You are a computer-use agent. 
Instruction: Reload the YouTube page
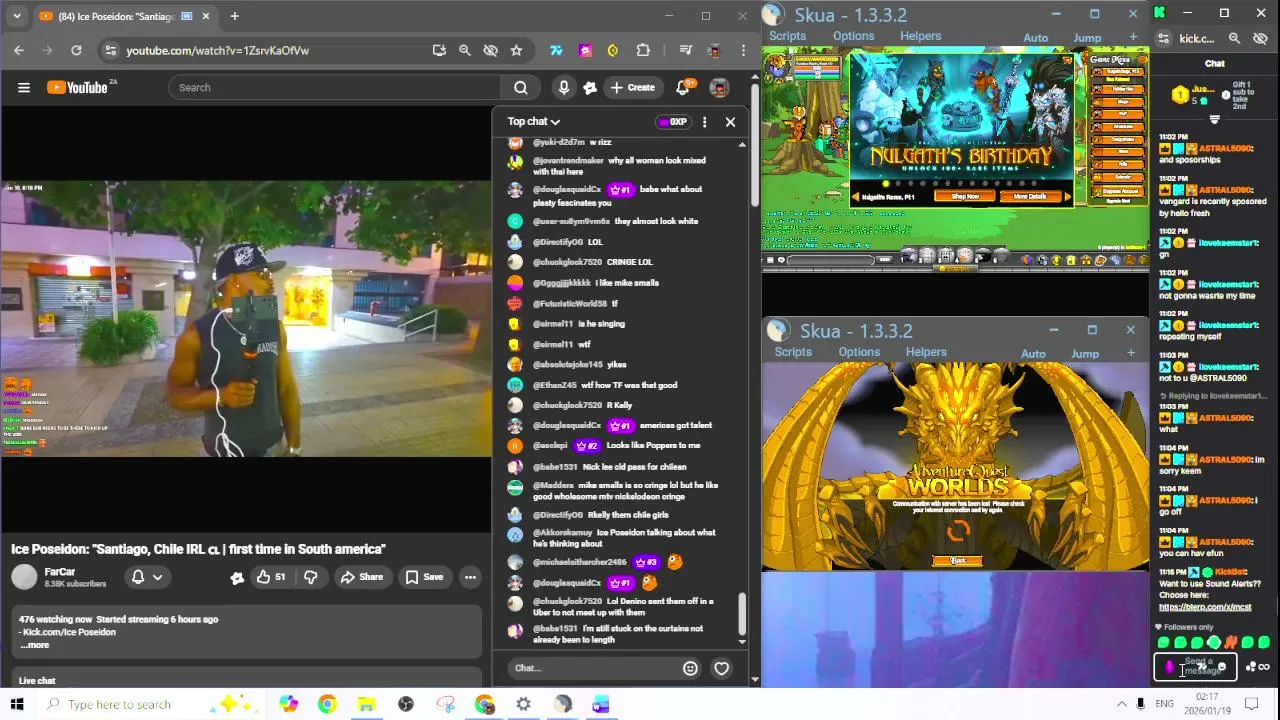coord(76,50)
